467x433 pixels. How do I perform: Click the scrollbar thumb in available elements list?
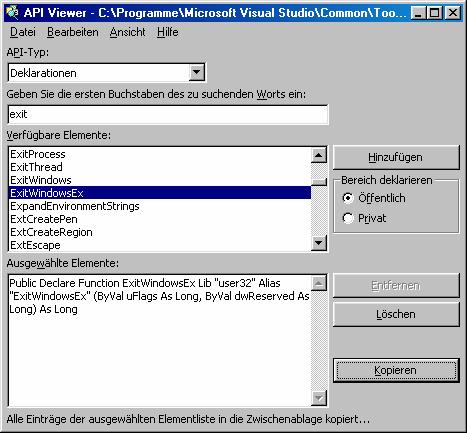[x=319, y=182]
